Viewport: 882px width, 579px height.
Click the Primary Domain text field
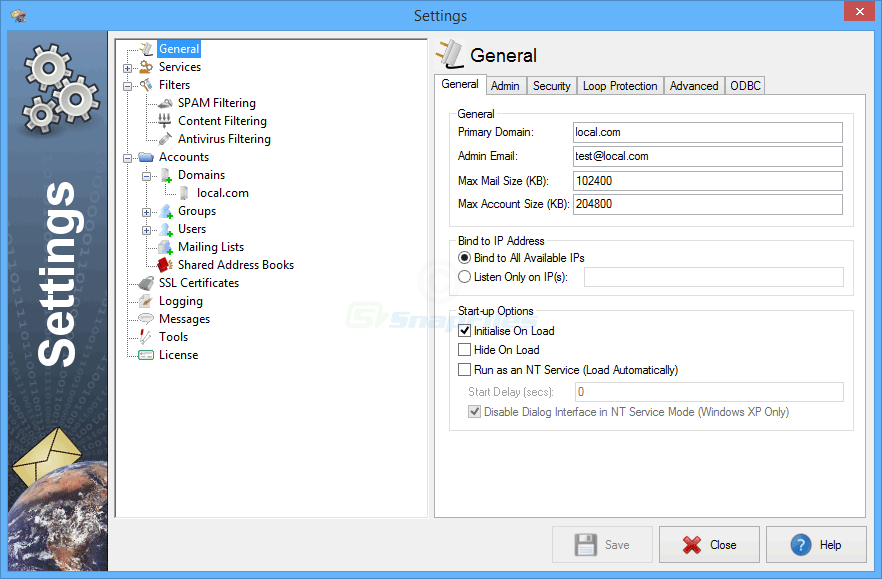(x=705, y=134)
